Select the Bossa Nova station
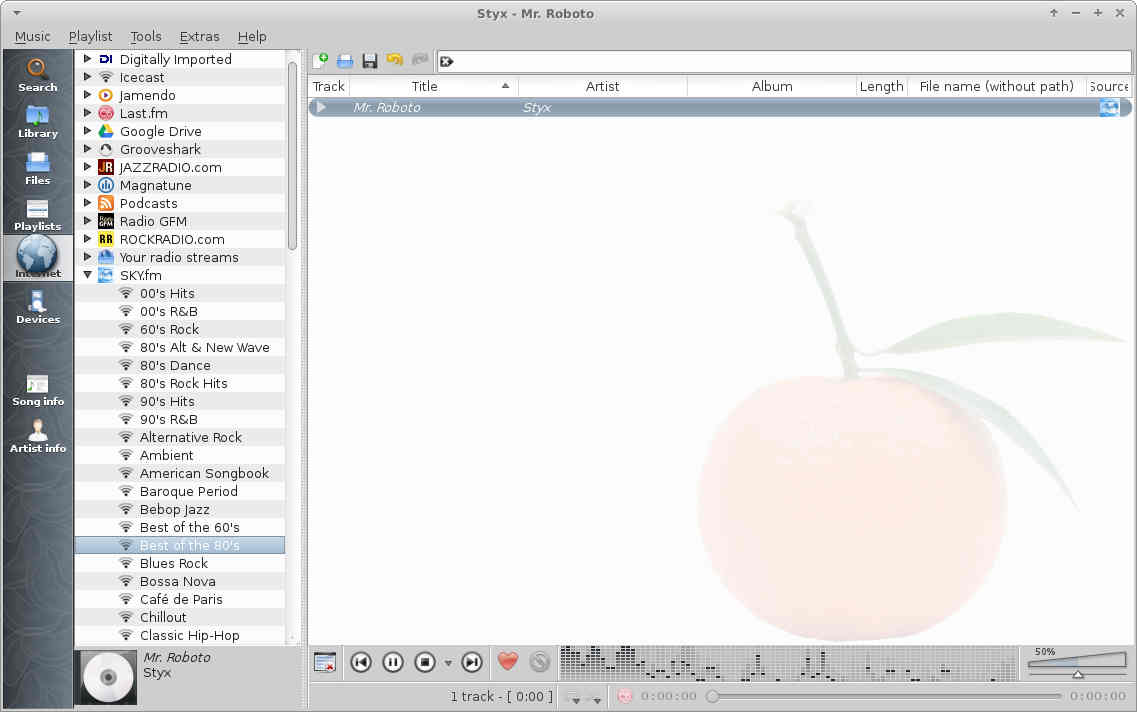The height and width of the screenshot is (712, 1137). tap(178, 581)
